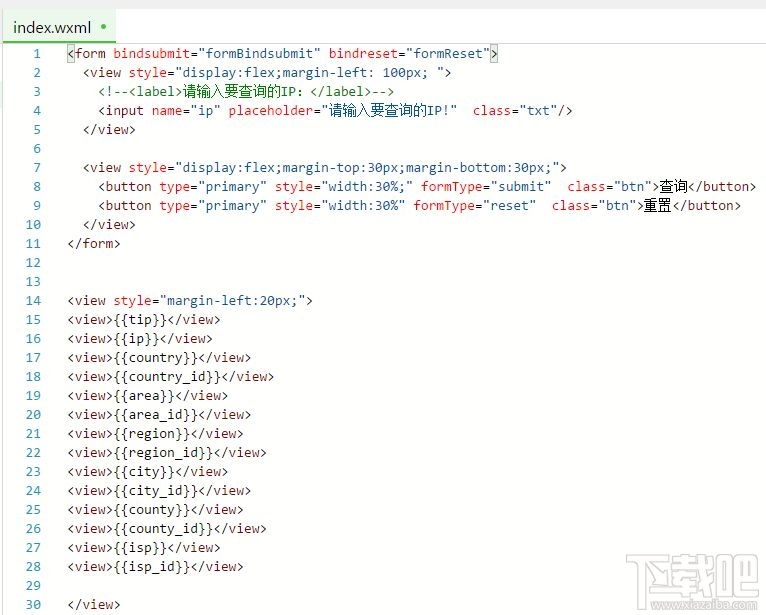Click the {{county_id}} binding line

167,529
